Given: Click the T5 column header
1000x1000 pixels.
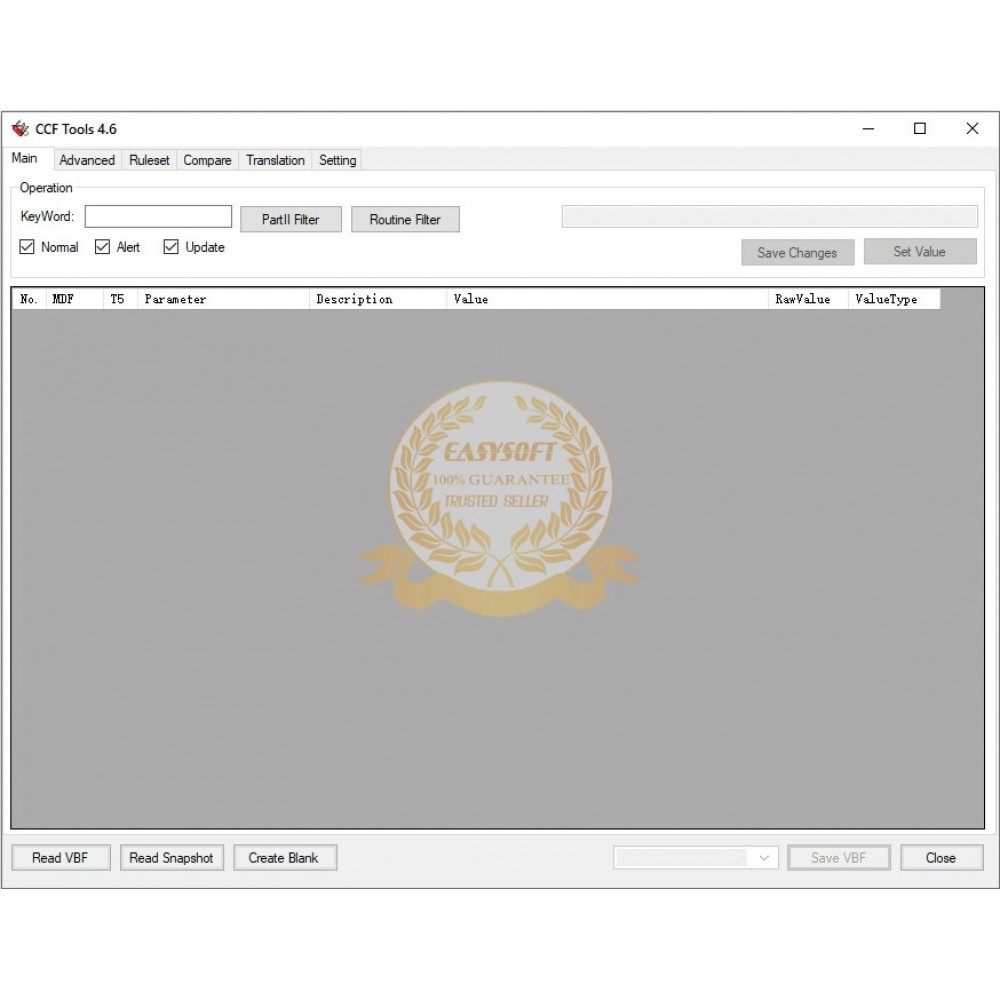Looking at the screenshot, I should [120, 299].
